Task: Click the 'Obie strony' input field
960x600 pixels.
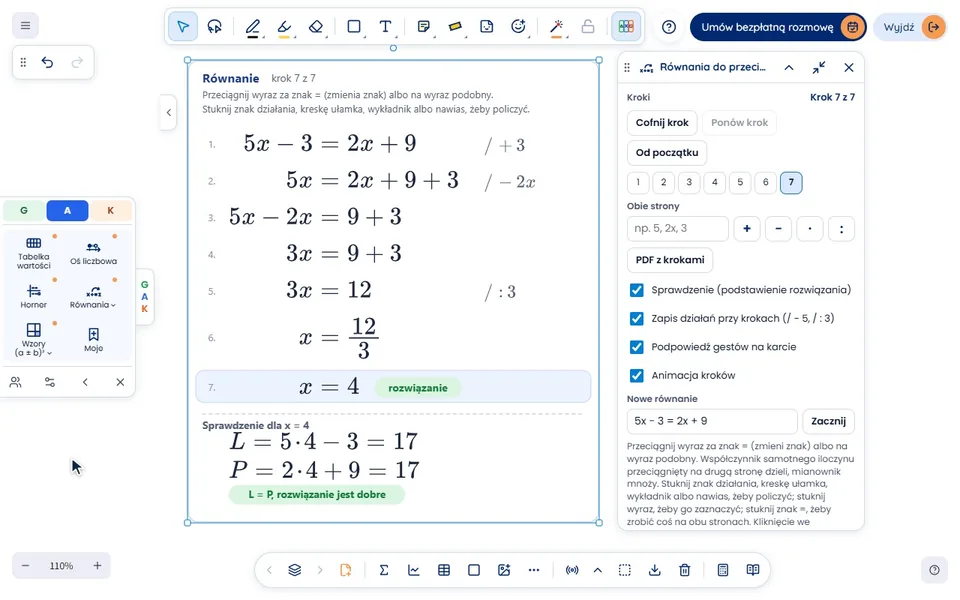Action: pyautogui.click(x=678, y=228)
